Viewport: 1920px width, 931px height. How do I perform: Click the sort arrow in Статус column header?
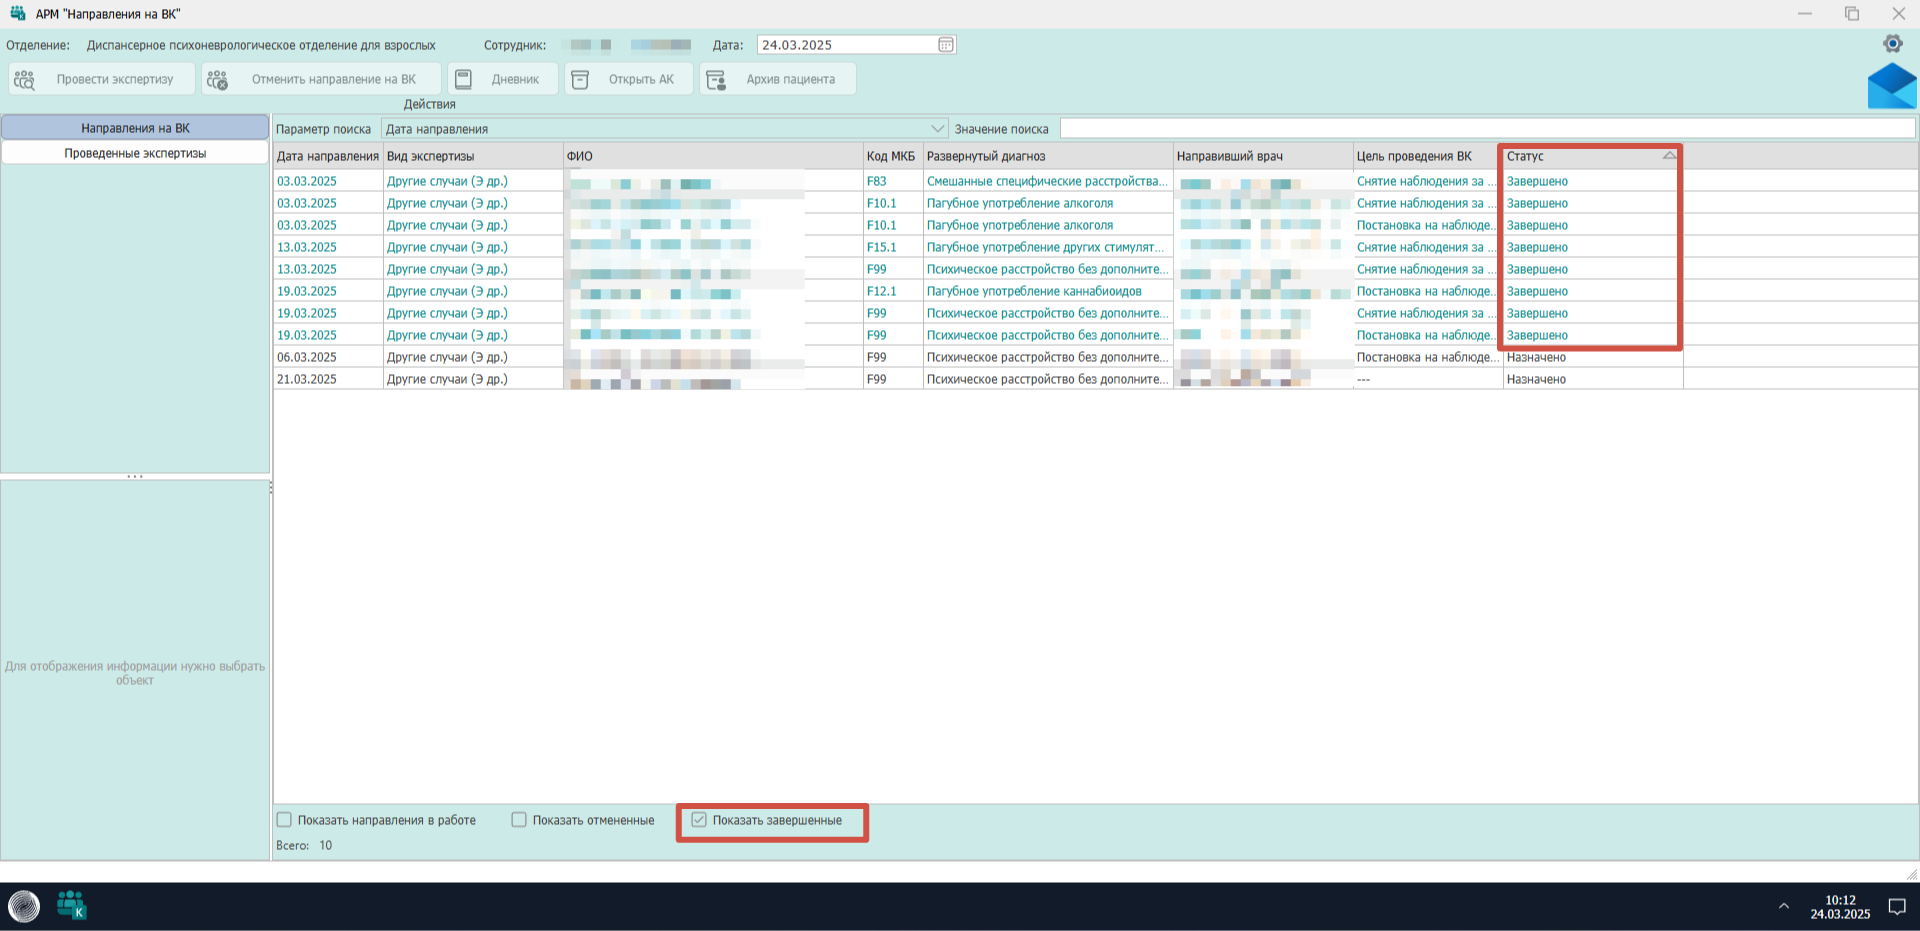pos(1669,156)
